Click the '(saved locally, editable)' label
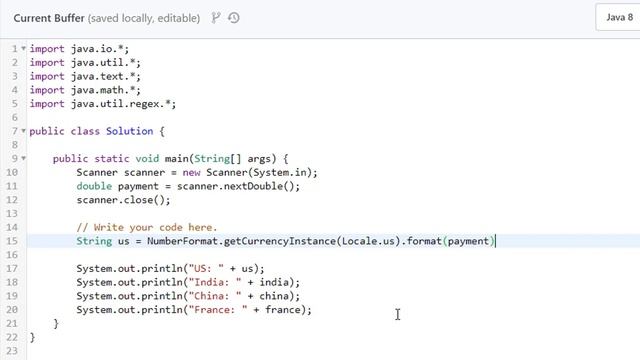Image resolution: width=640 pixels, height=360 pixels. (x=144, y=18)
